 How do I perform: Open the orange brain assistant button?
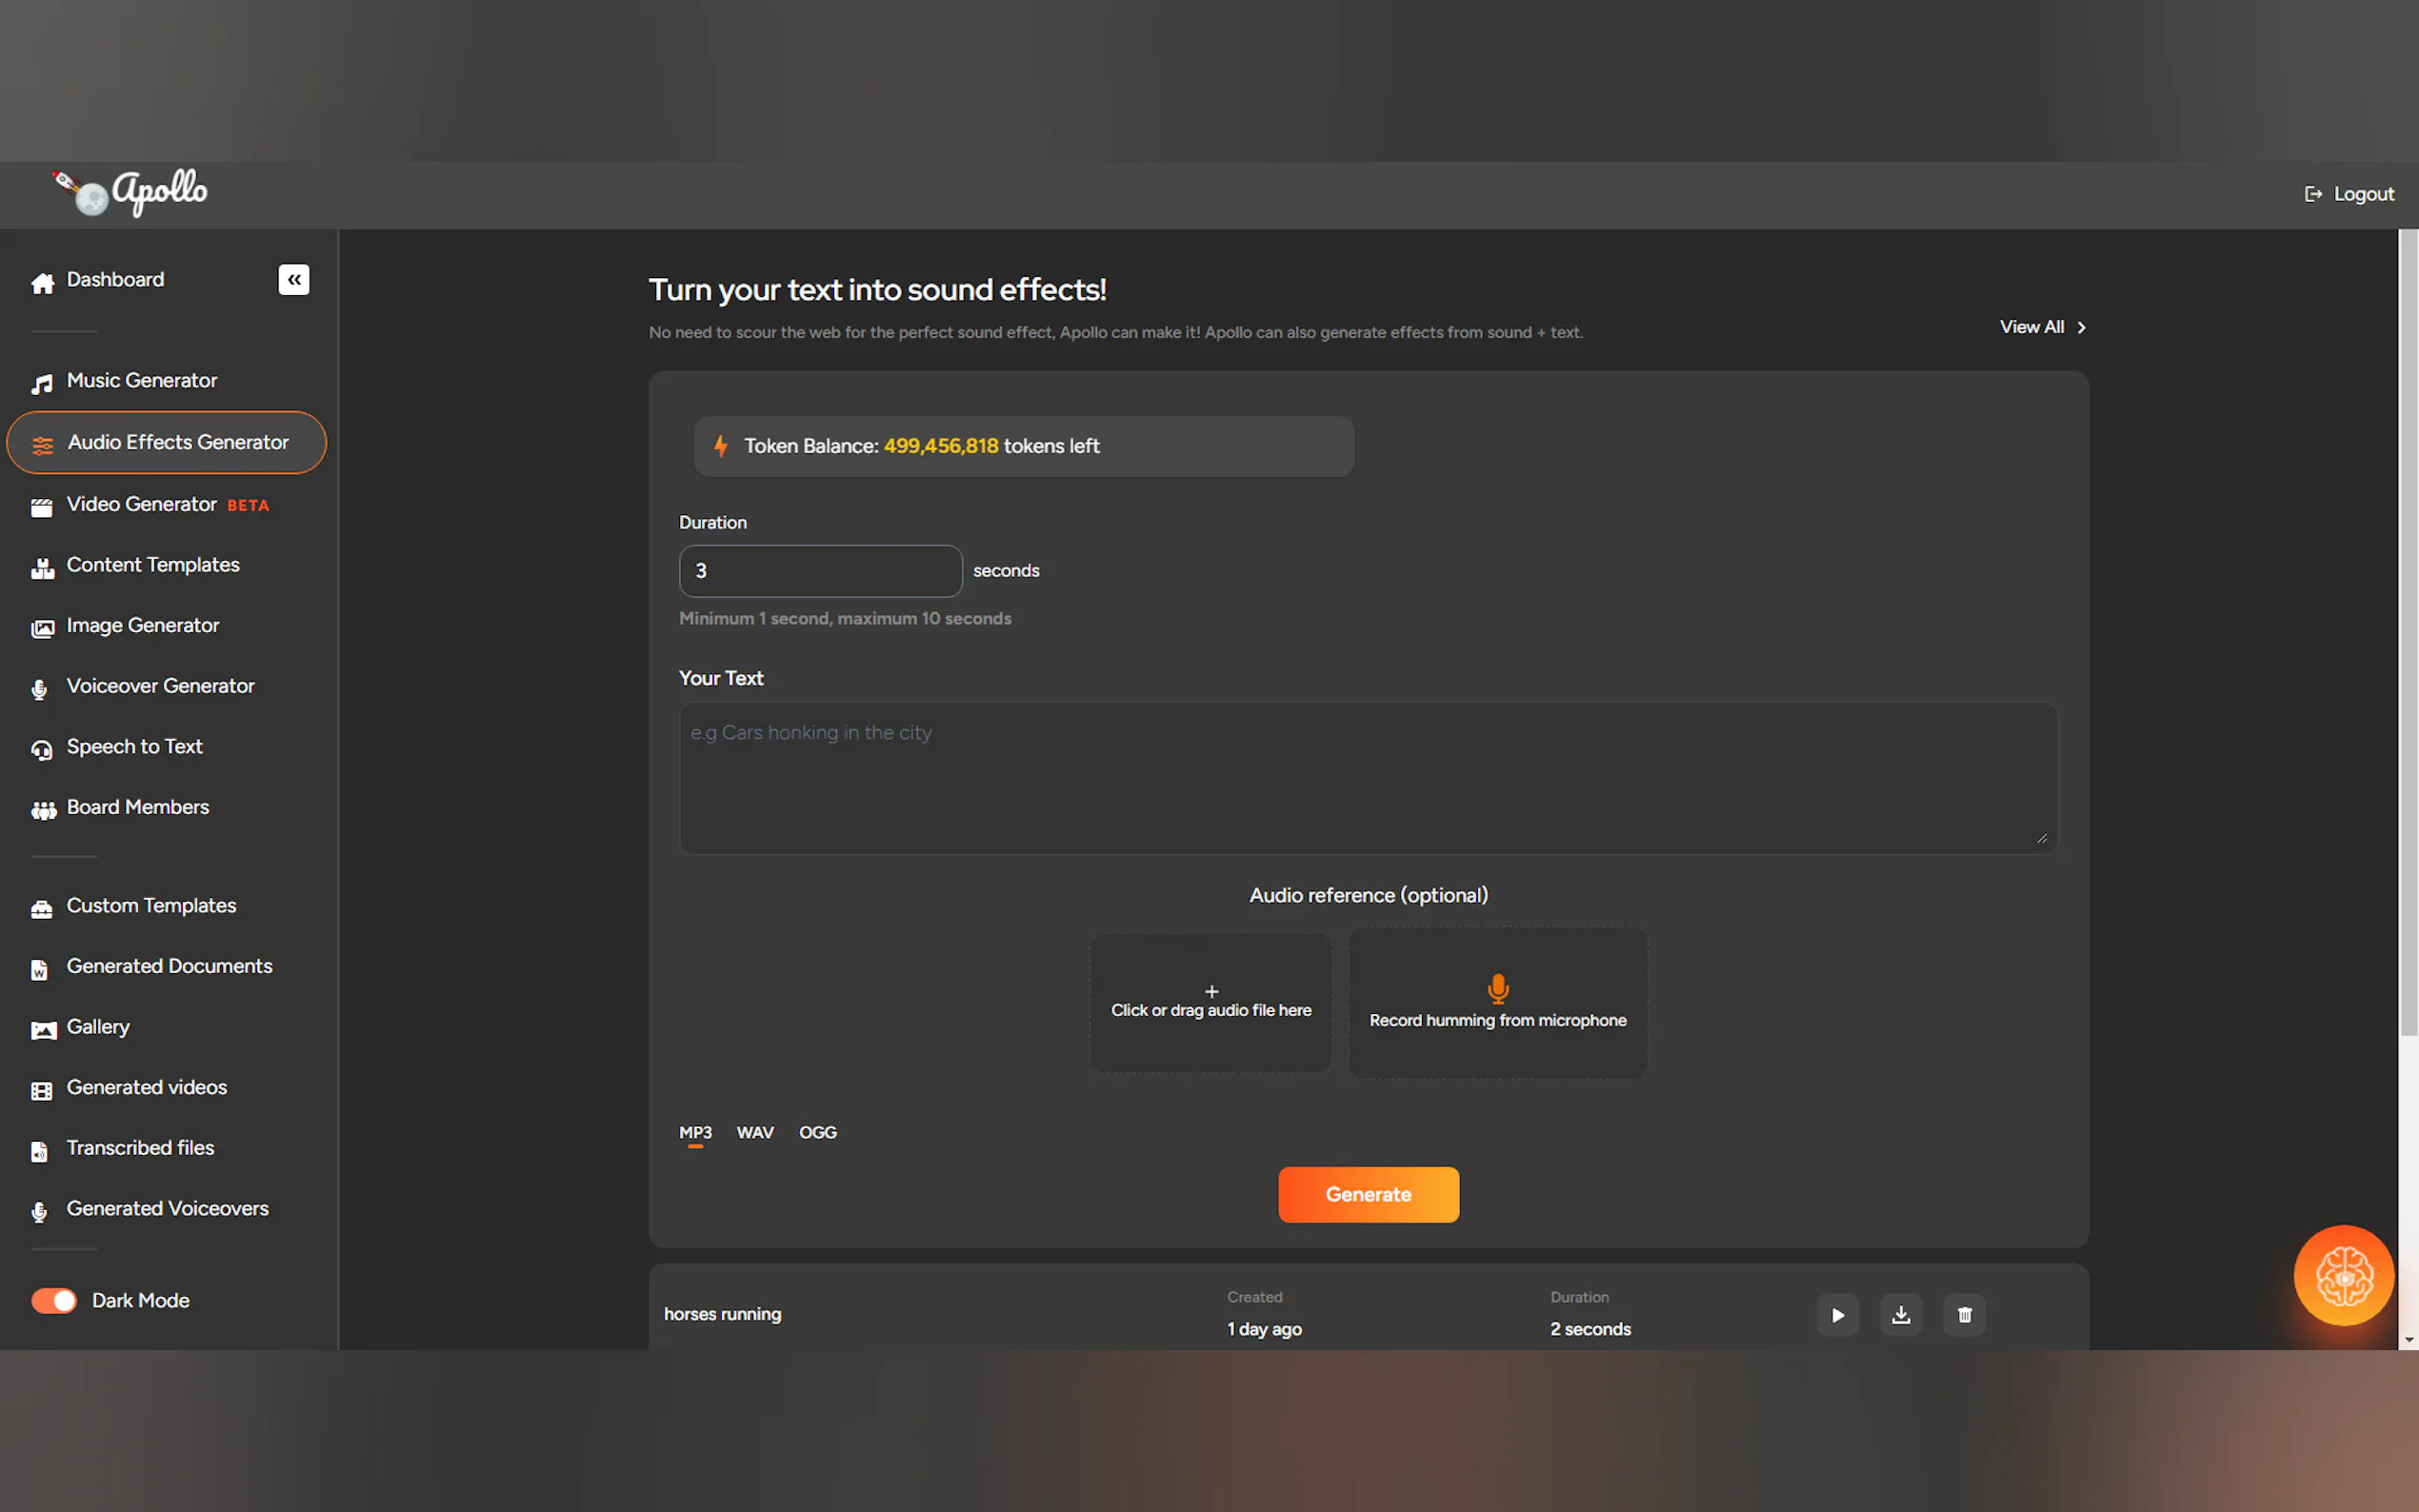2343,1275
